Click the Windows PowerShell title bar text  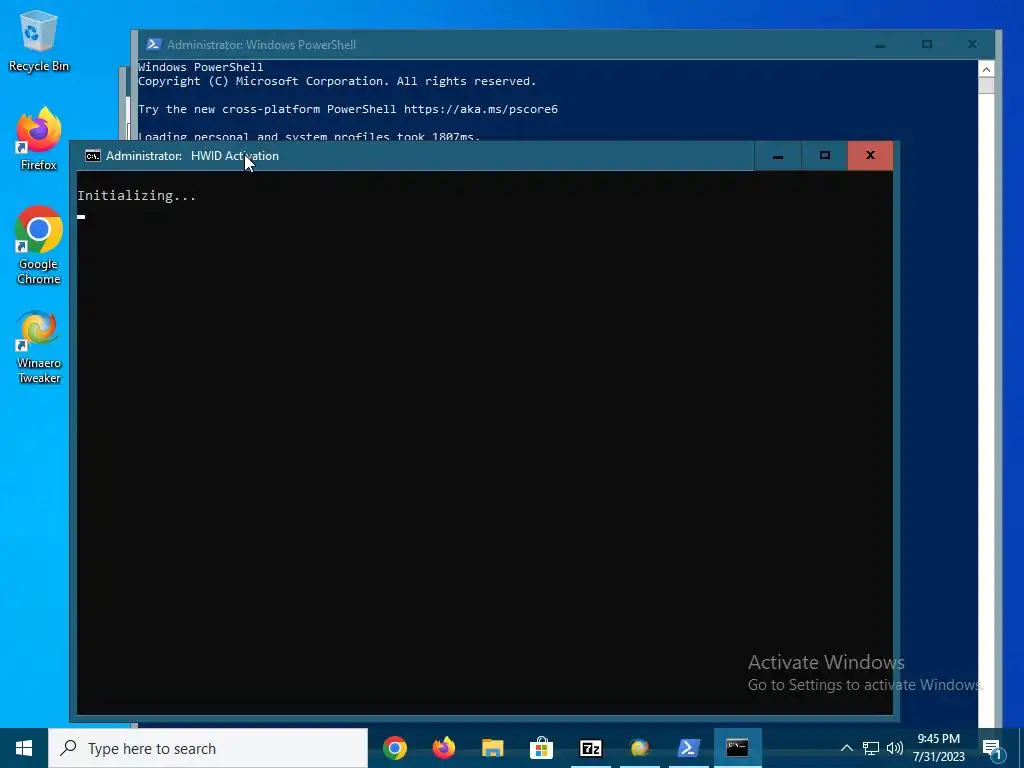coord(261,44)
